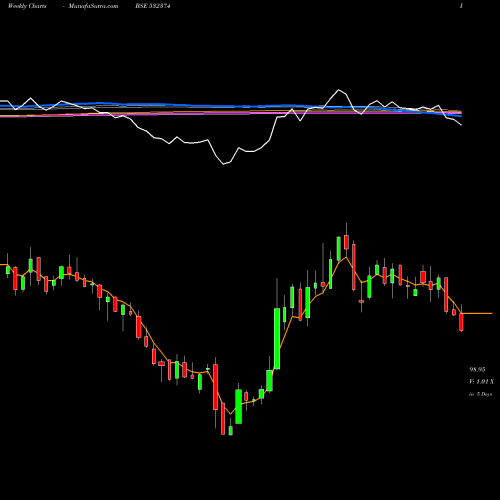This screenshot has height=500, width=500.
Task: Click the 'BSE 532374' symbol label
Action: (153, 6)
